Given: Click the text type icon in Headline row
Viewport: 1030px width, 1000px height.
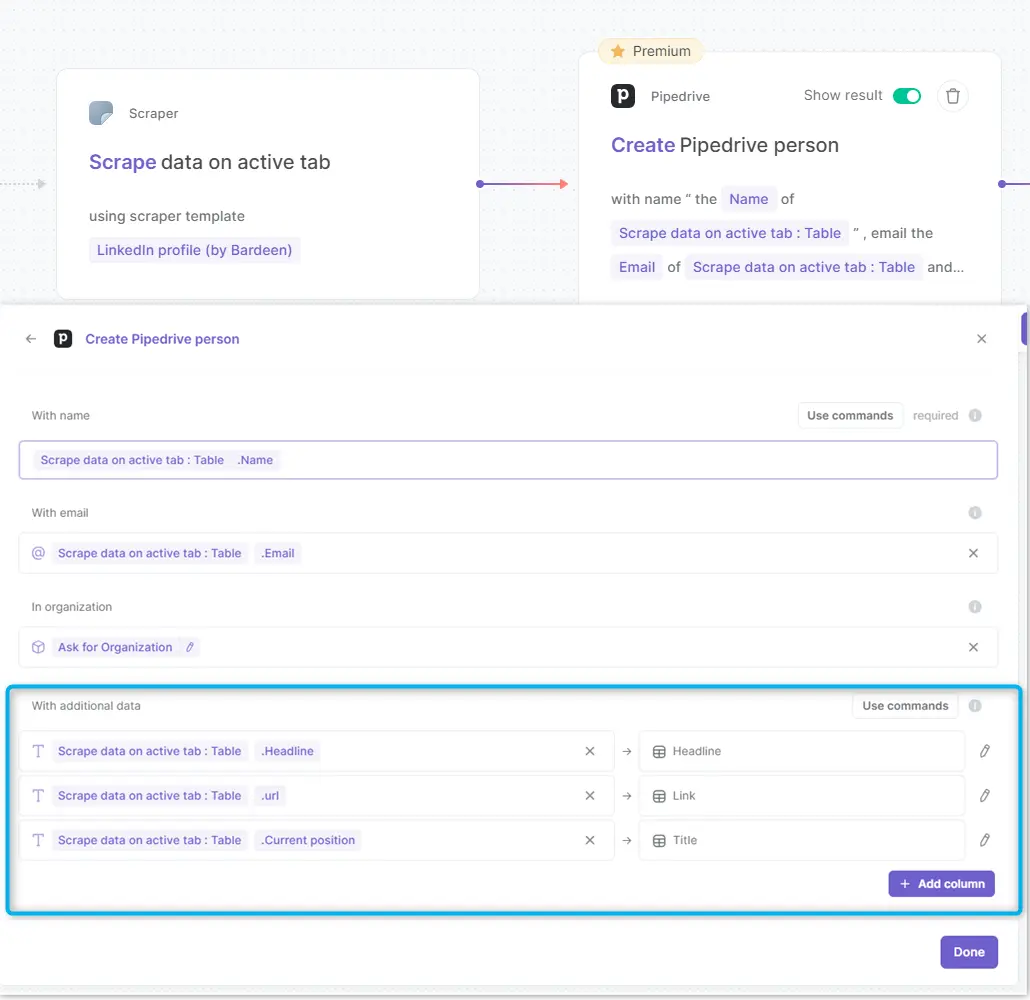Looking at the screenshot, I should pos(38,751).
